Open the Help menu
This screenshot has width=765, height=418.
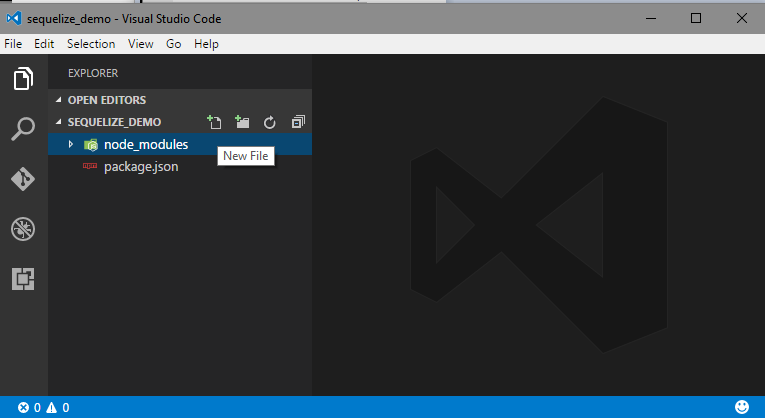tap(206, 44)
